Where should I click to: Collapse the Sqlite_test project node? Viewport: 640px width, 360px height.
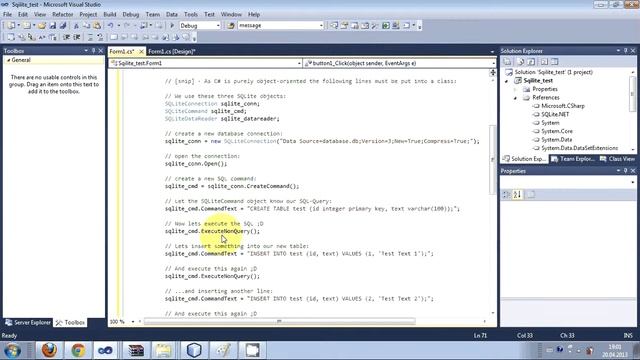pos(507,81)
